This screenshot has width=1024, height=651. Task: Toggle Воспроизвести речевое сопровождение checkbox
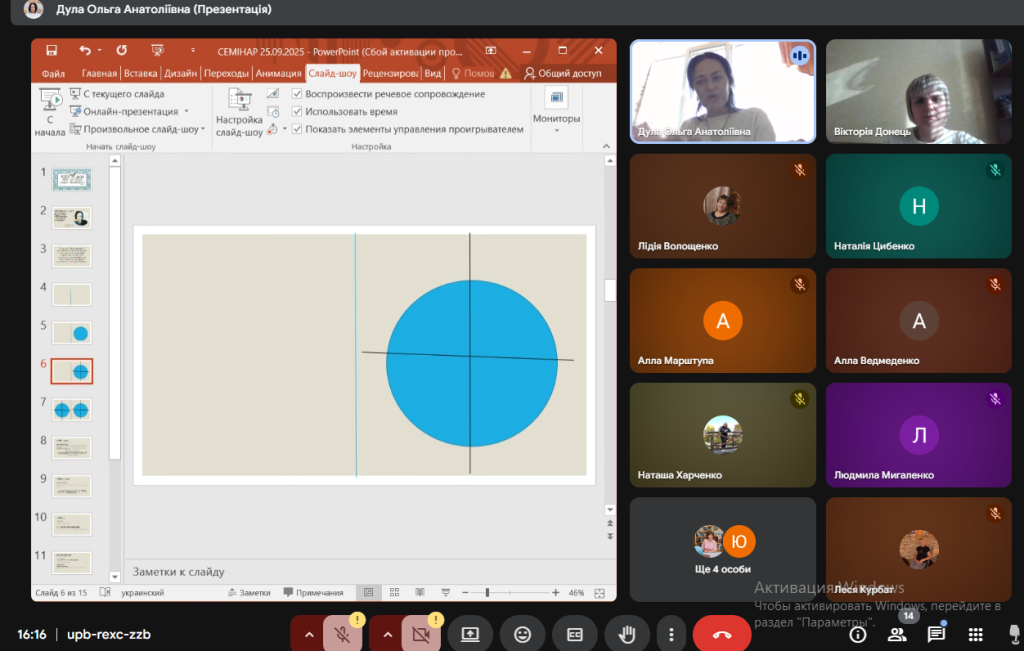tap(297, 94)
